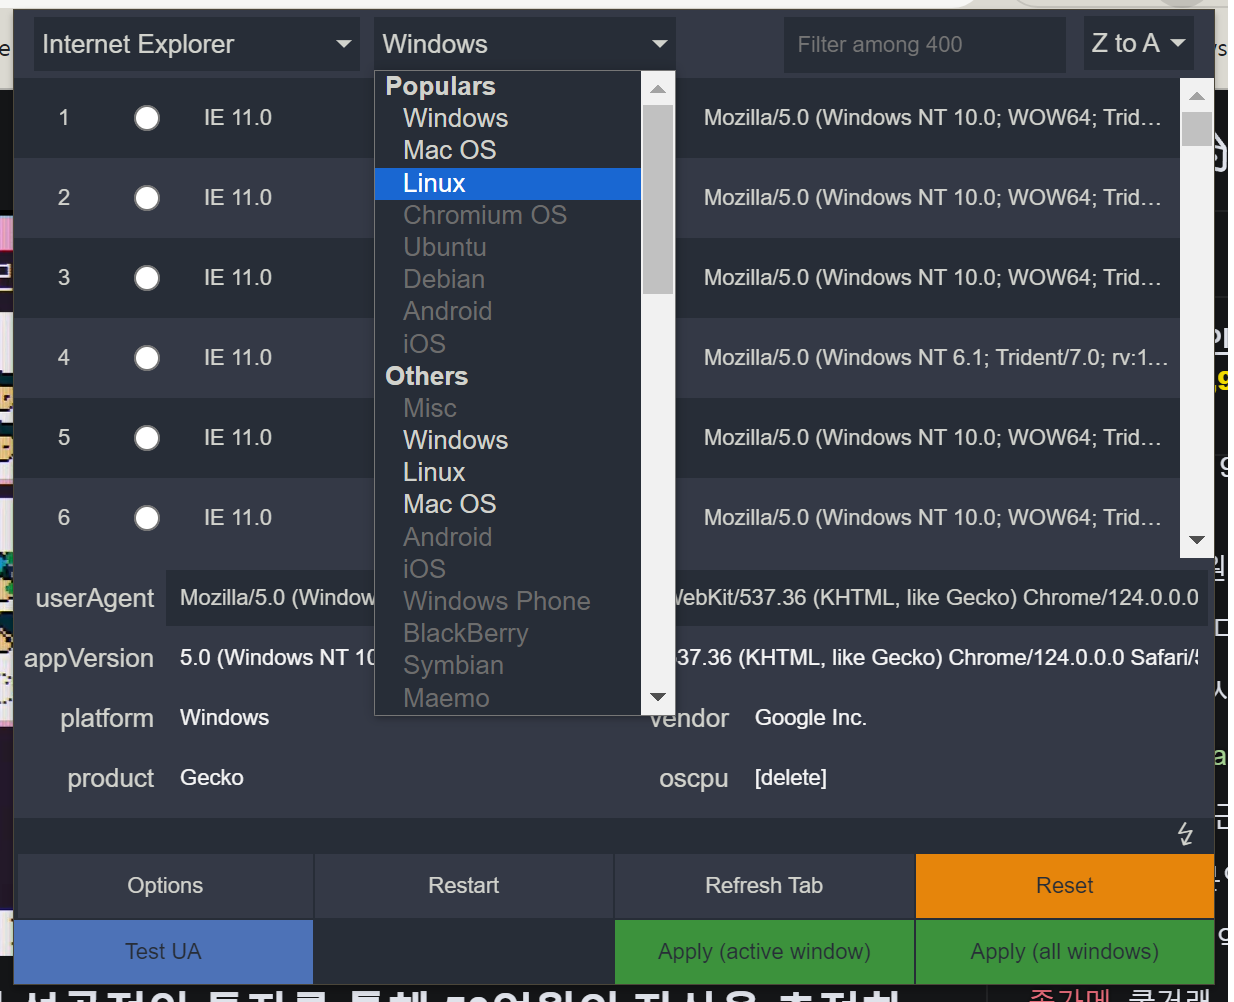Select radio button for row 3
The width and height of the screenshot is (1234, 1002).
147,278
